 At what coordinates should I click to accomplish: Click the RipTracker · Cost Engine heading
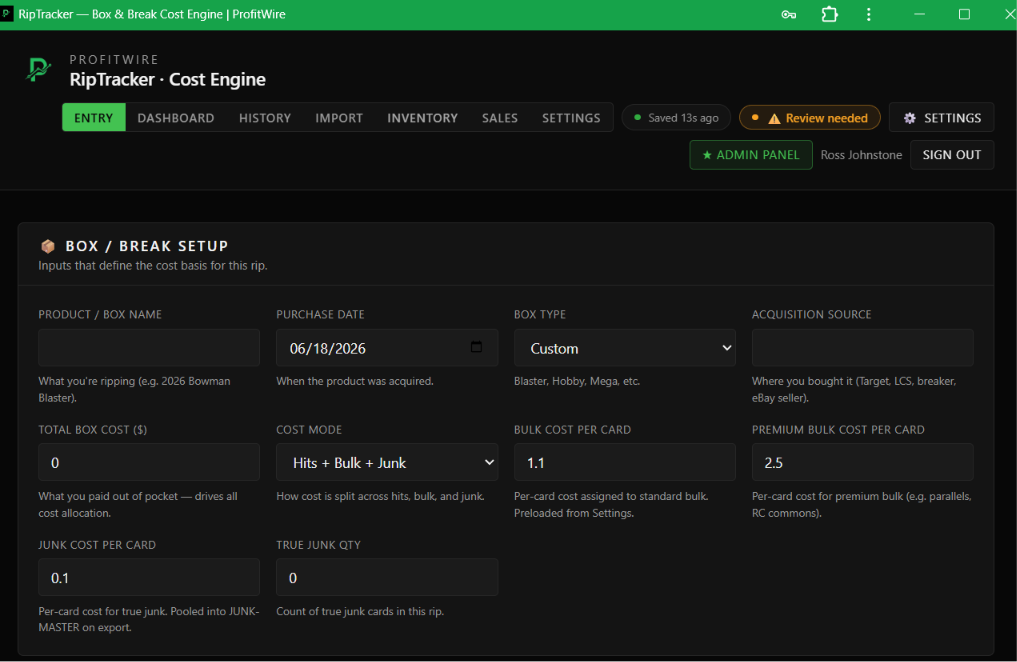click(x=167, y=79)
